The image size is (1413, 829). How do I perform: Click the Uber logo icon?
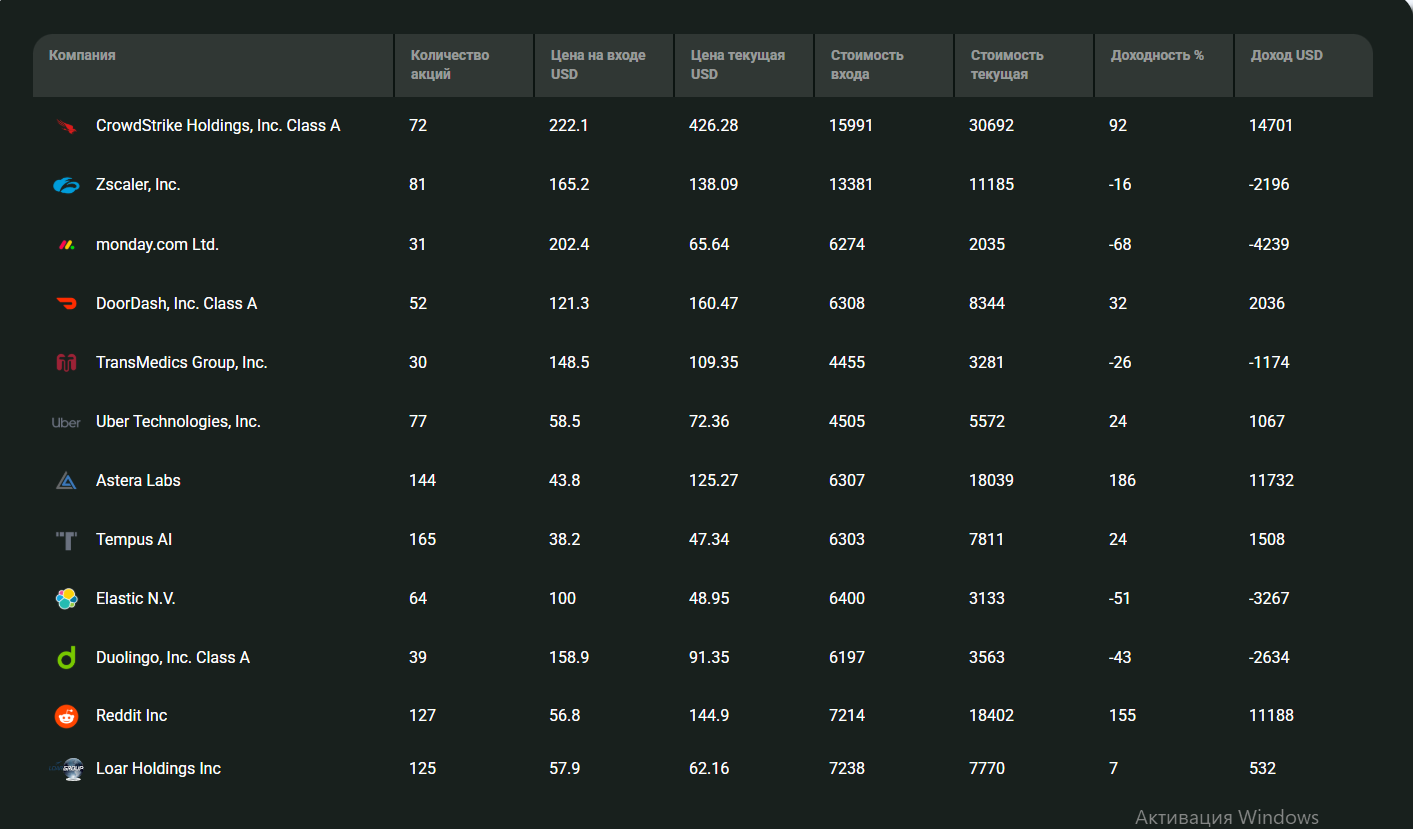[x=66, y=422]
